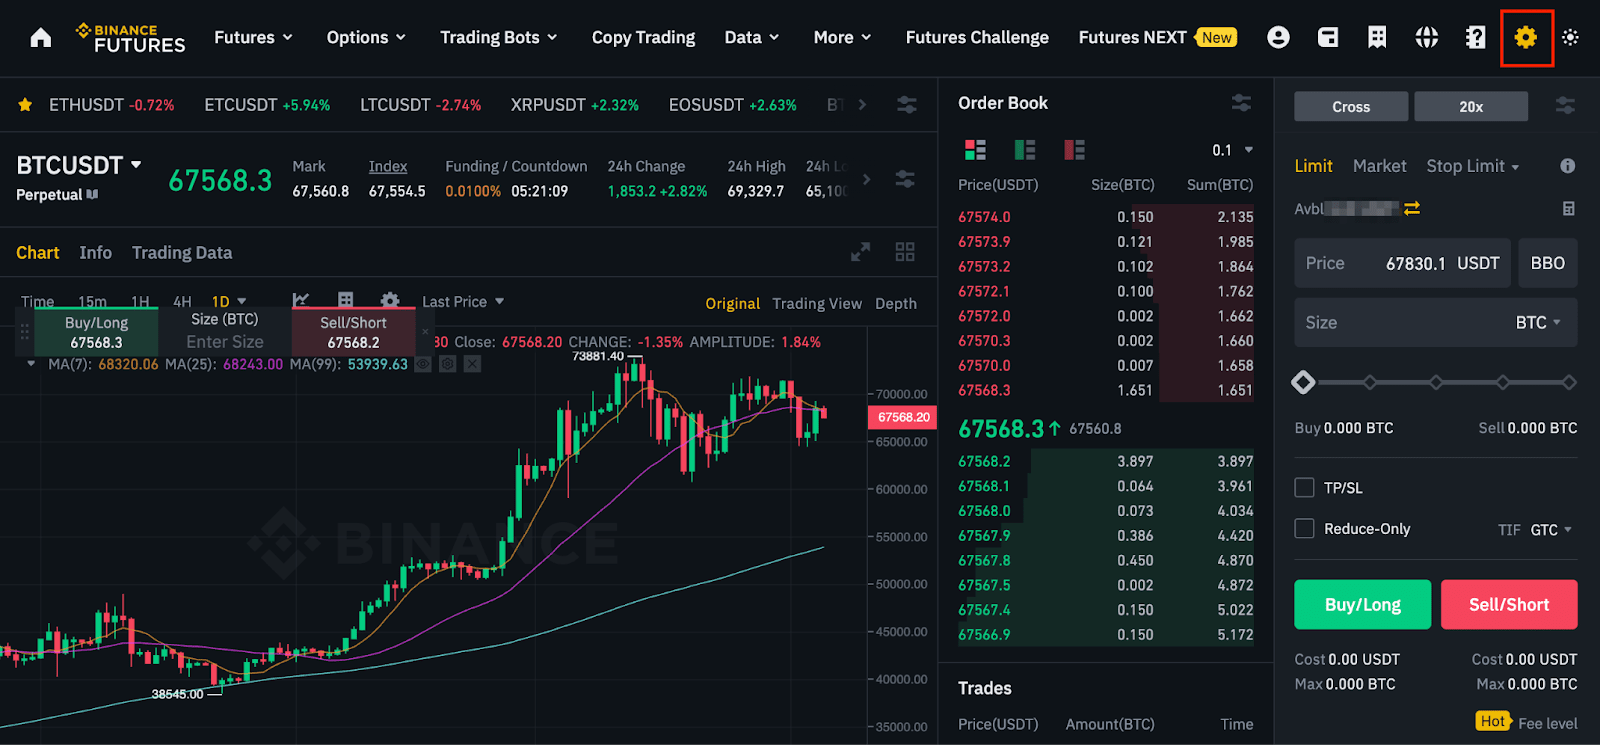Click the BBO price button

click(1547, 263)
